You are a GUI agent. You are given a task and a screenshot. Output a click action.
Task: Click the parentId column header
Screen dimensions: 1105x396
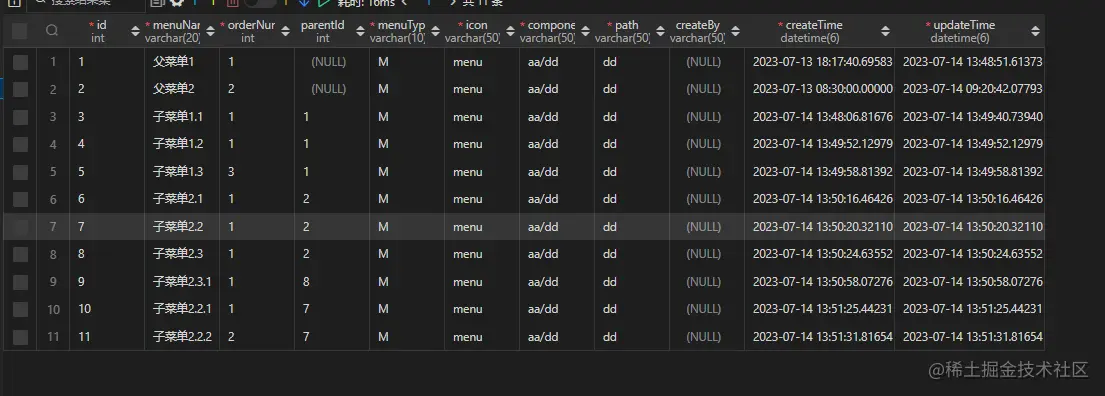[323, 31]
